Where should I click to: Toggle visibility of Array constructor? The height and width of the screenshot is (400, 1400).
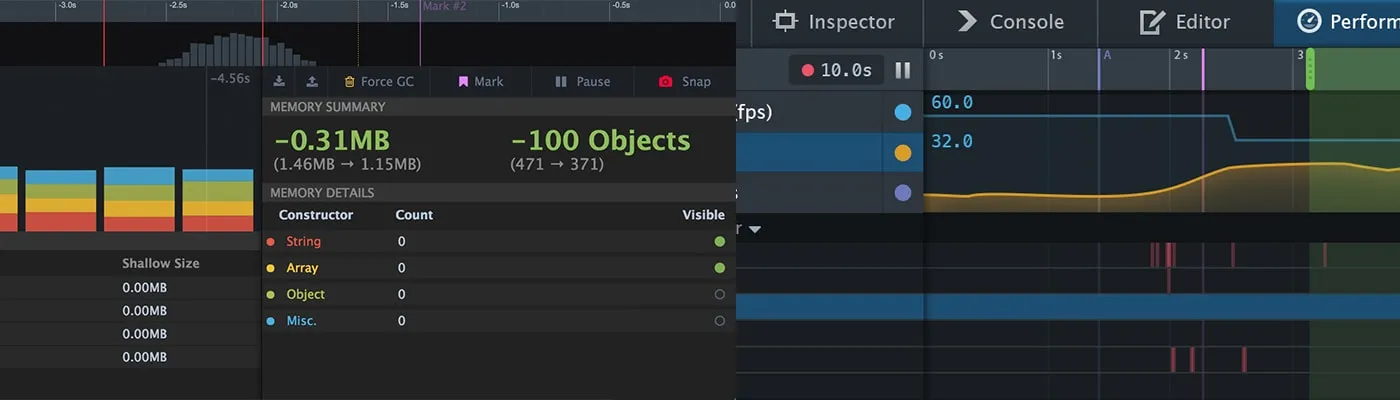point(719,268)
